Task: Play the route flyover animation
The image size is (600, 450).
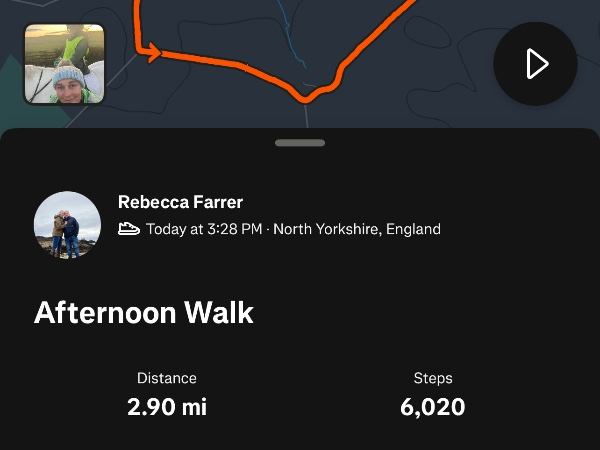Action: click(x=535, y=64)
